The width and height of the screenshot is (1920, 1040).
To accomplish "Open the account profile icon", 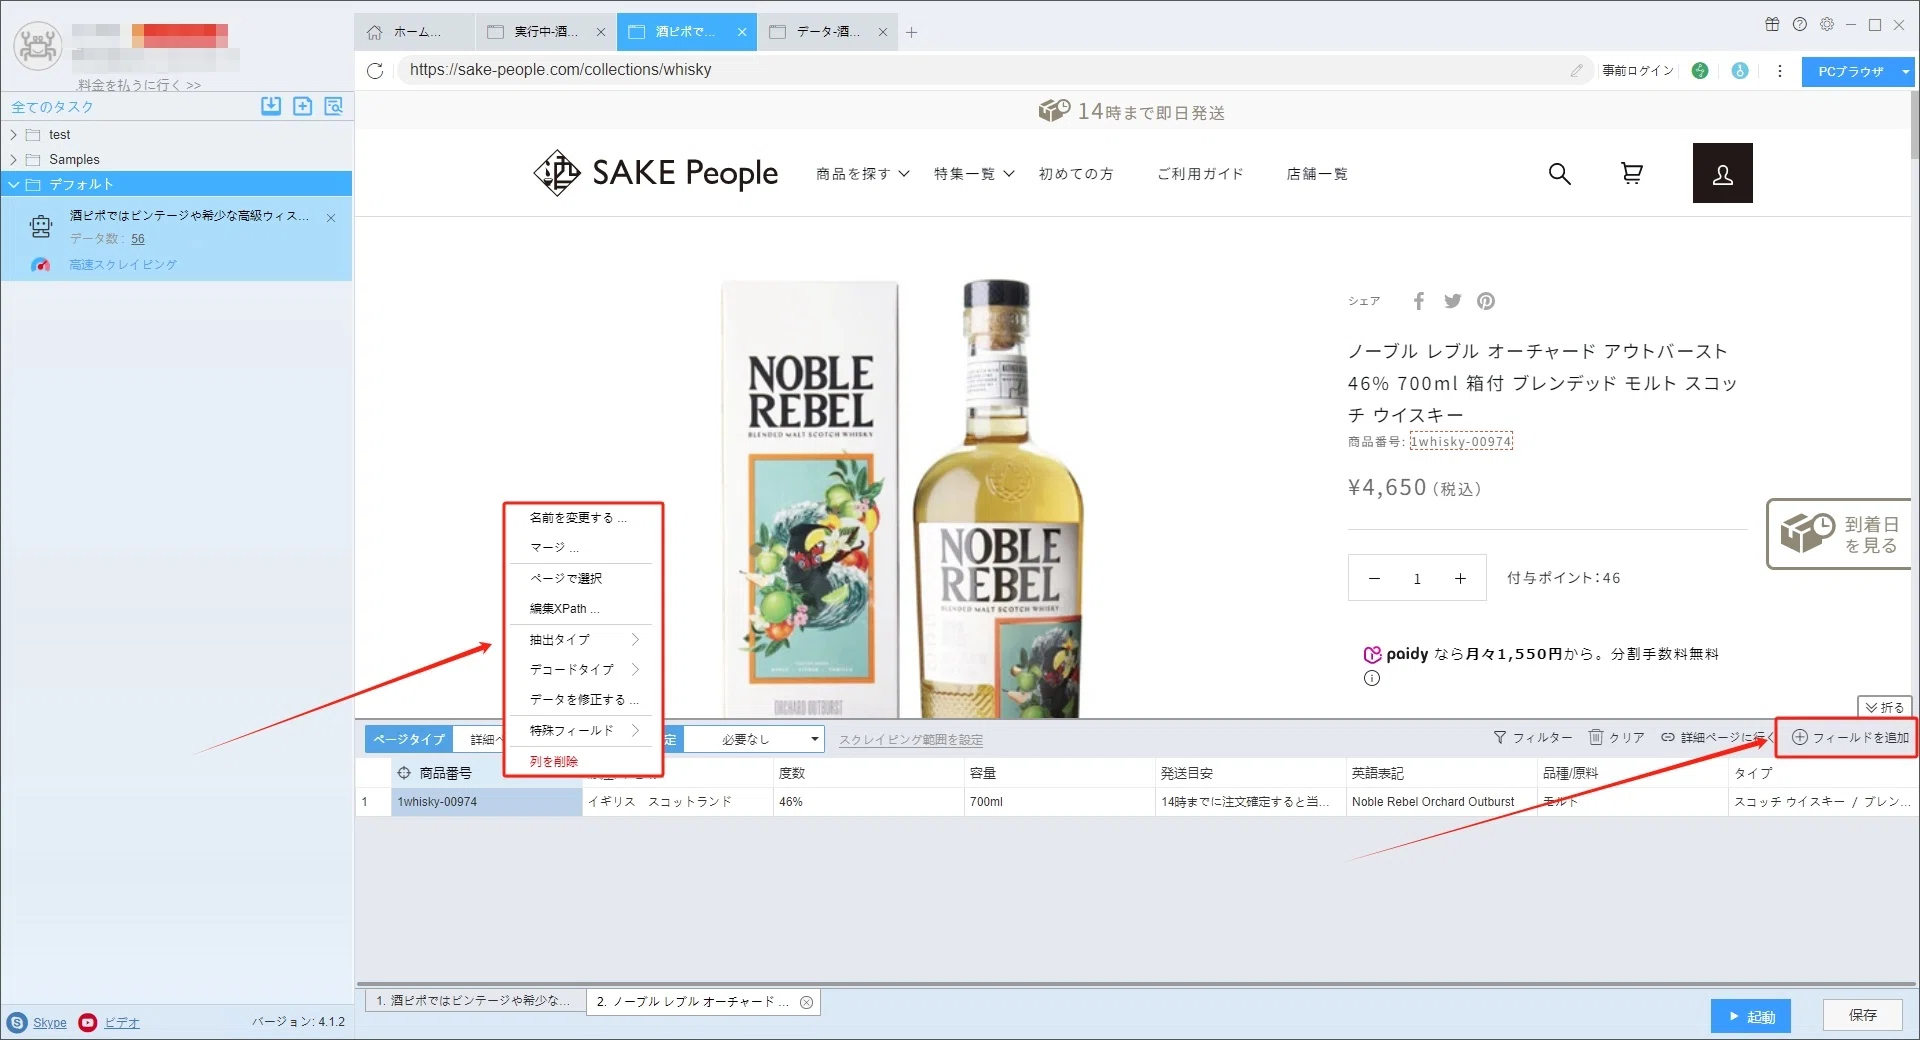I will pos(1722,173).
